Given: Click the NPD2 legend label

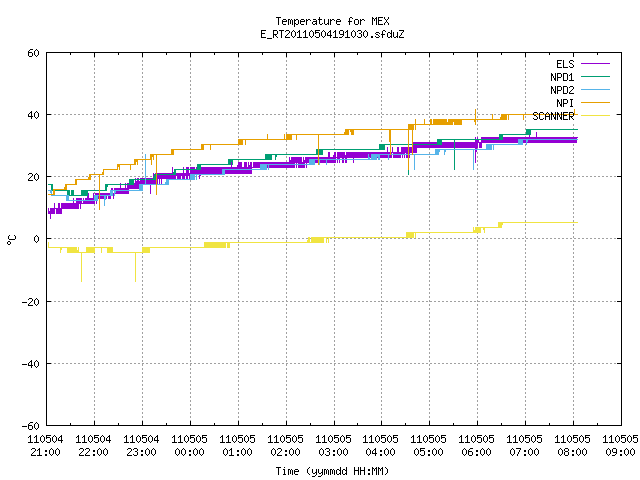Looking at the screenshot, I should (562, 90).
